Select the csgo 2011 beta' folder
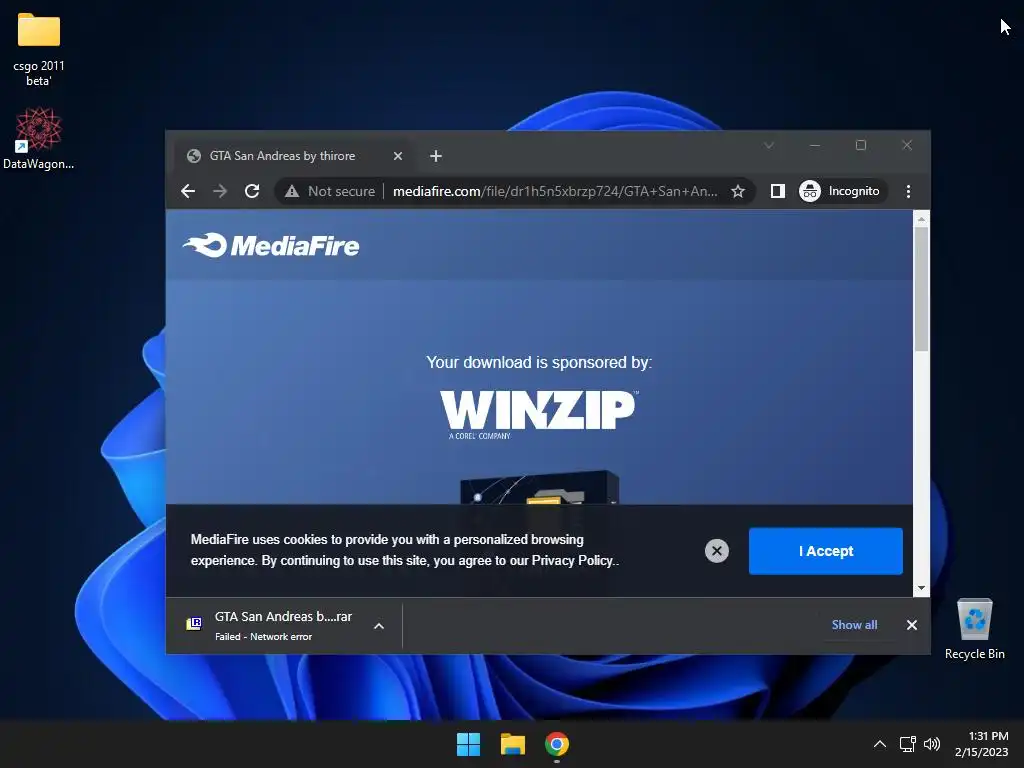1024x768 pixels. [x=39, y=49]
